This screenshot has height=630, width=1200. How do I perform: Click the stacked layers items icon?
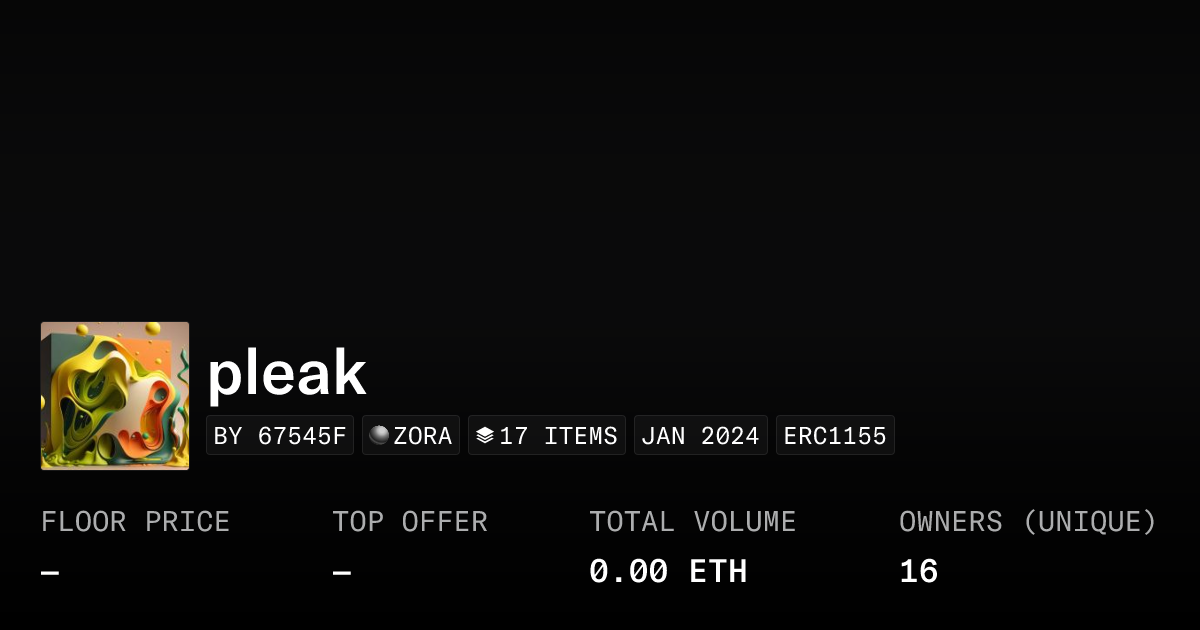[x=485, y=435]
